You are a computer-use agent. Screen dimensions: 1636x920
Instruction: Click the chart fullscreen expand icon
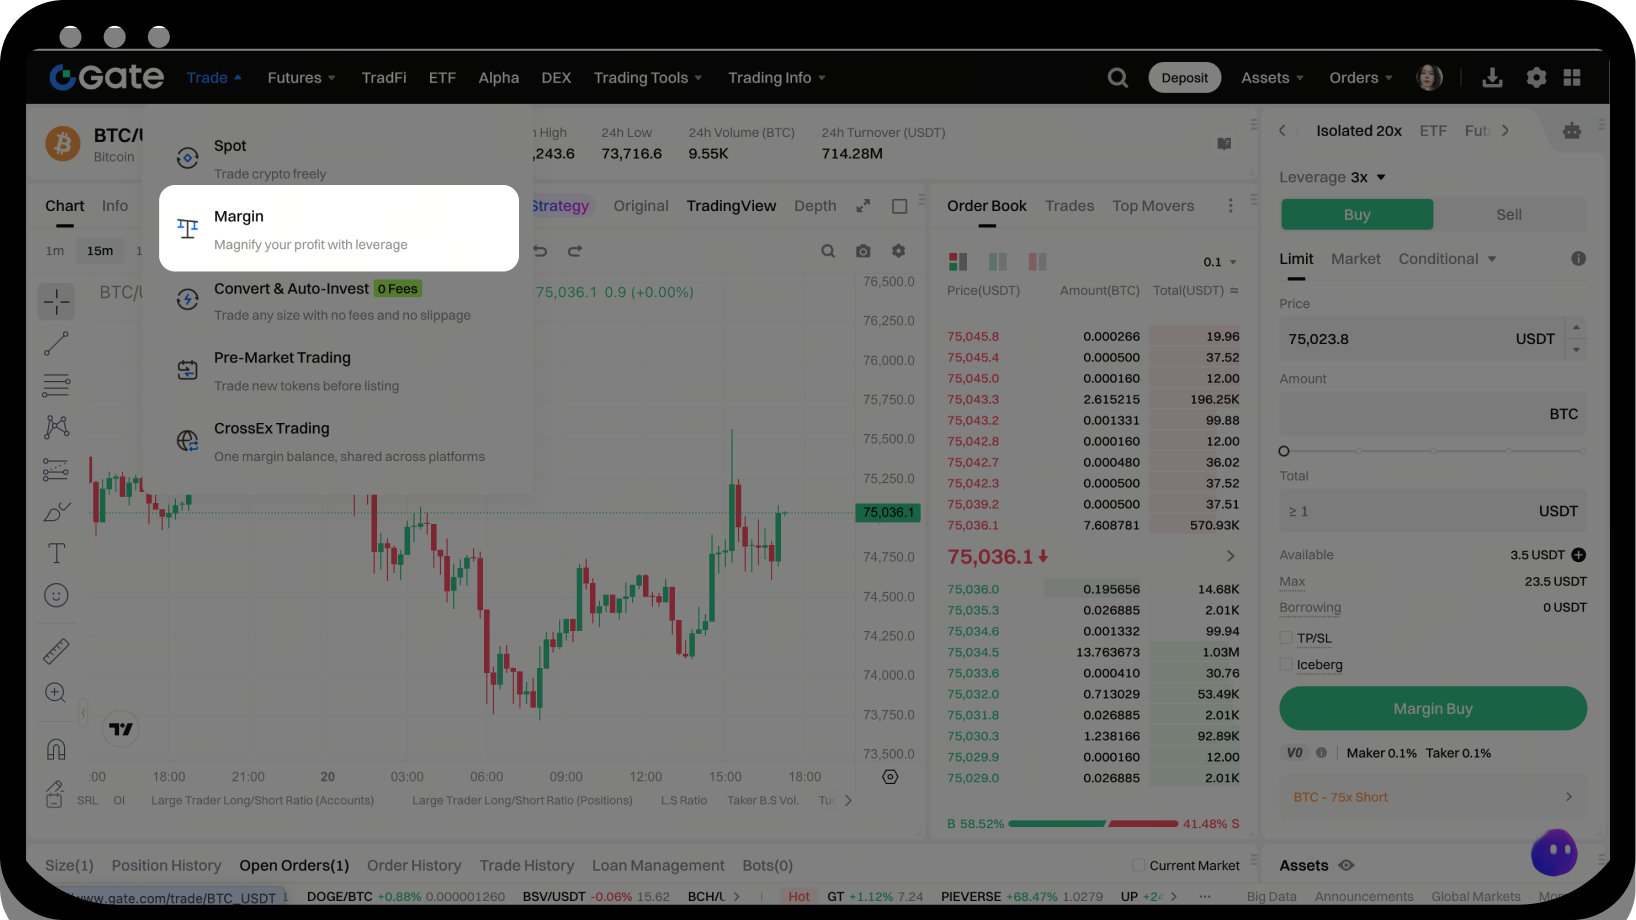[863, 206]
